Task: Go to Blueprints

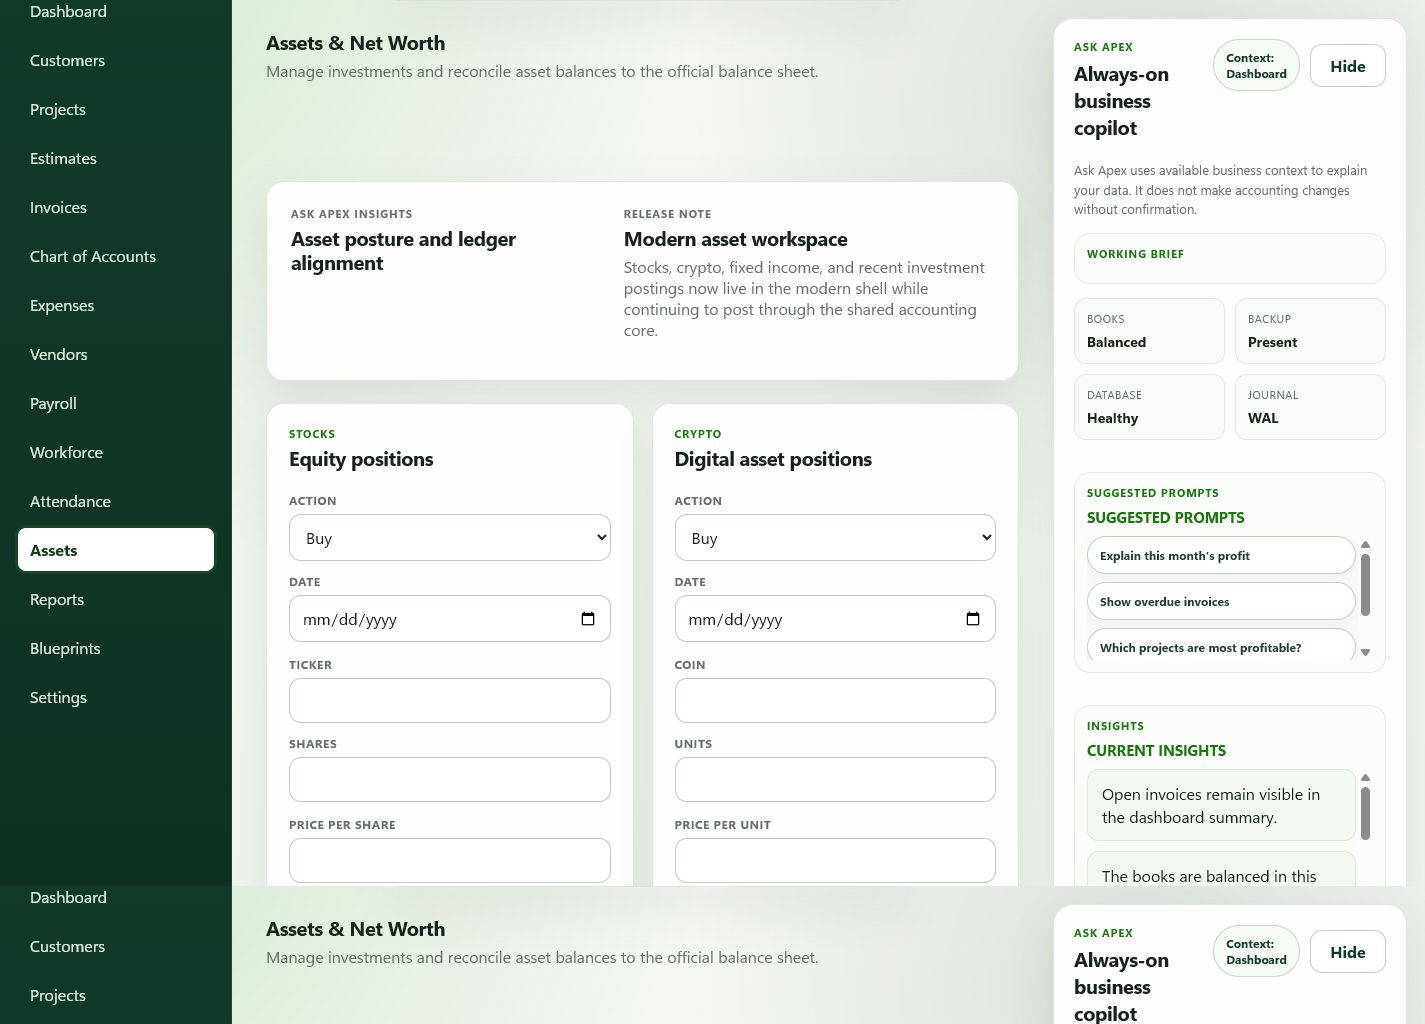Action: [x=116, y=648]
